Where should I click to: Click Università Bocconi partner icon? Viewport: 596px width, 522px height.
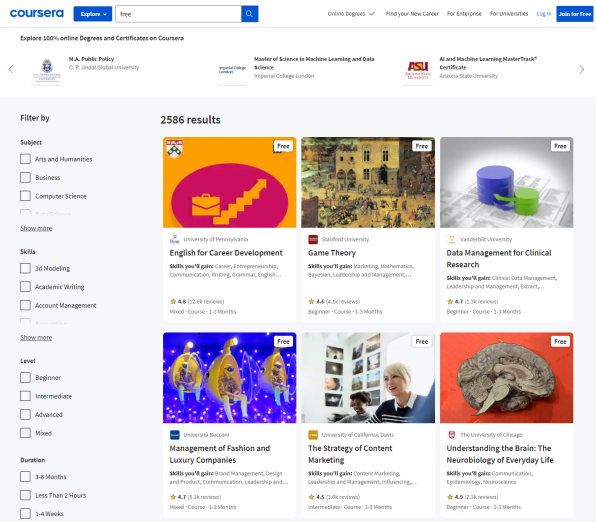click(174, 435)
